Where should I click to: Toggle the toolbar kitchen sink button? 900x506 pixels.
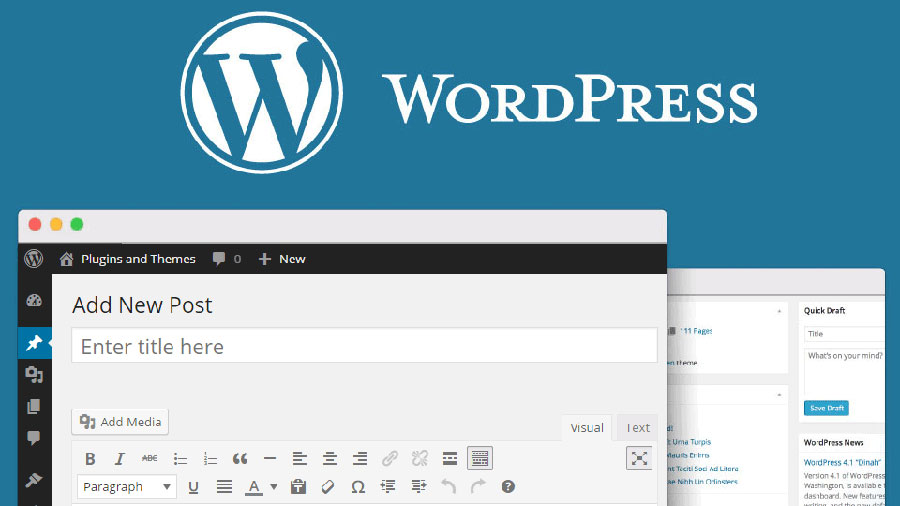point(480,458)
